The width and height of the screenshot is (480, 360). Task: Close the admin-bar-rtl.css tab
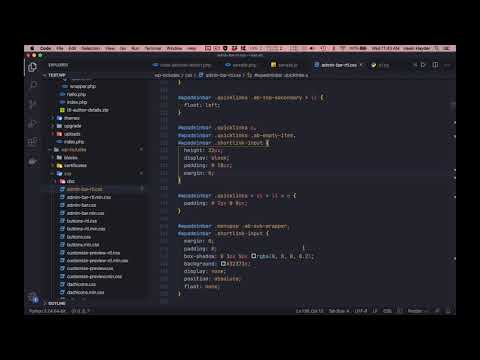[x=361, y=65]
